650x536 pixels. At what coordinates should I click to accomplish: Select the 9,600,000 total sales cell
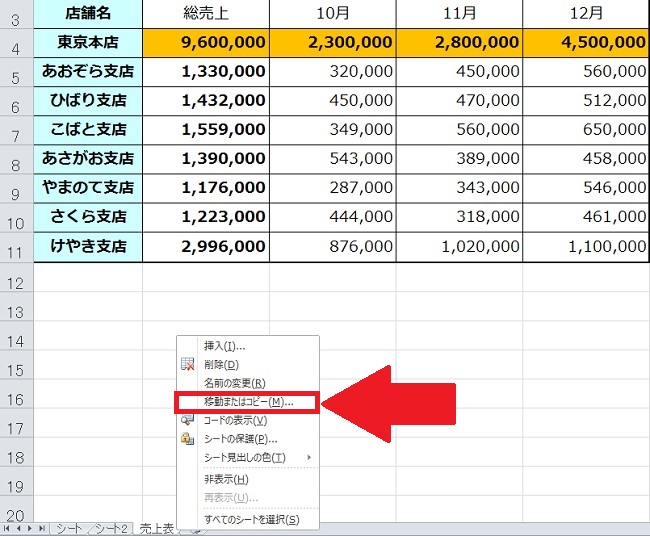coord(206,43)
